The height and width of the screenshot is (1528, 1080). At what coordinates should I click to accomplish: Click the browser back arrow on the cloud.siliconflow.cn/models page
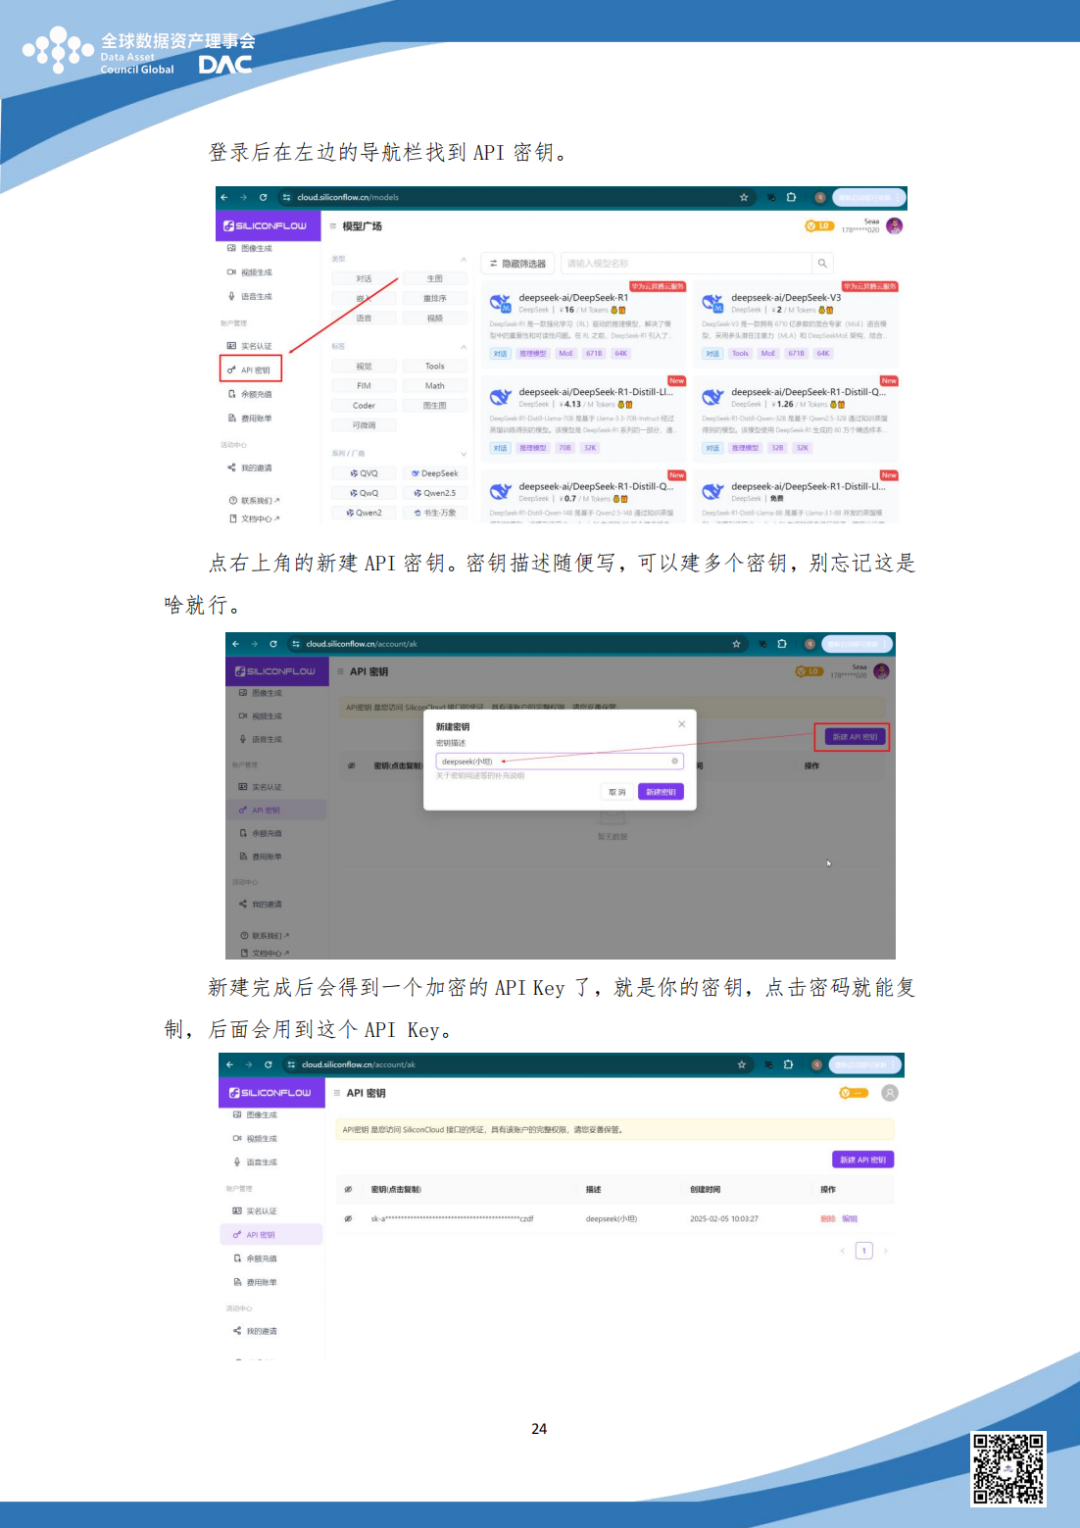click(224, 197)
